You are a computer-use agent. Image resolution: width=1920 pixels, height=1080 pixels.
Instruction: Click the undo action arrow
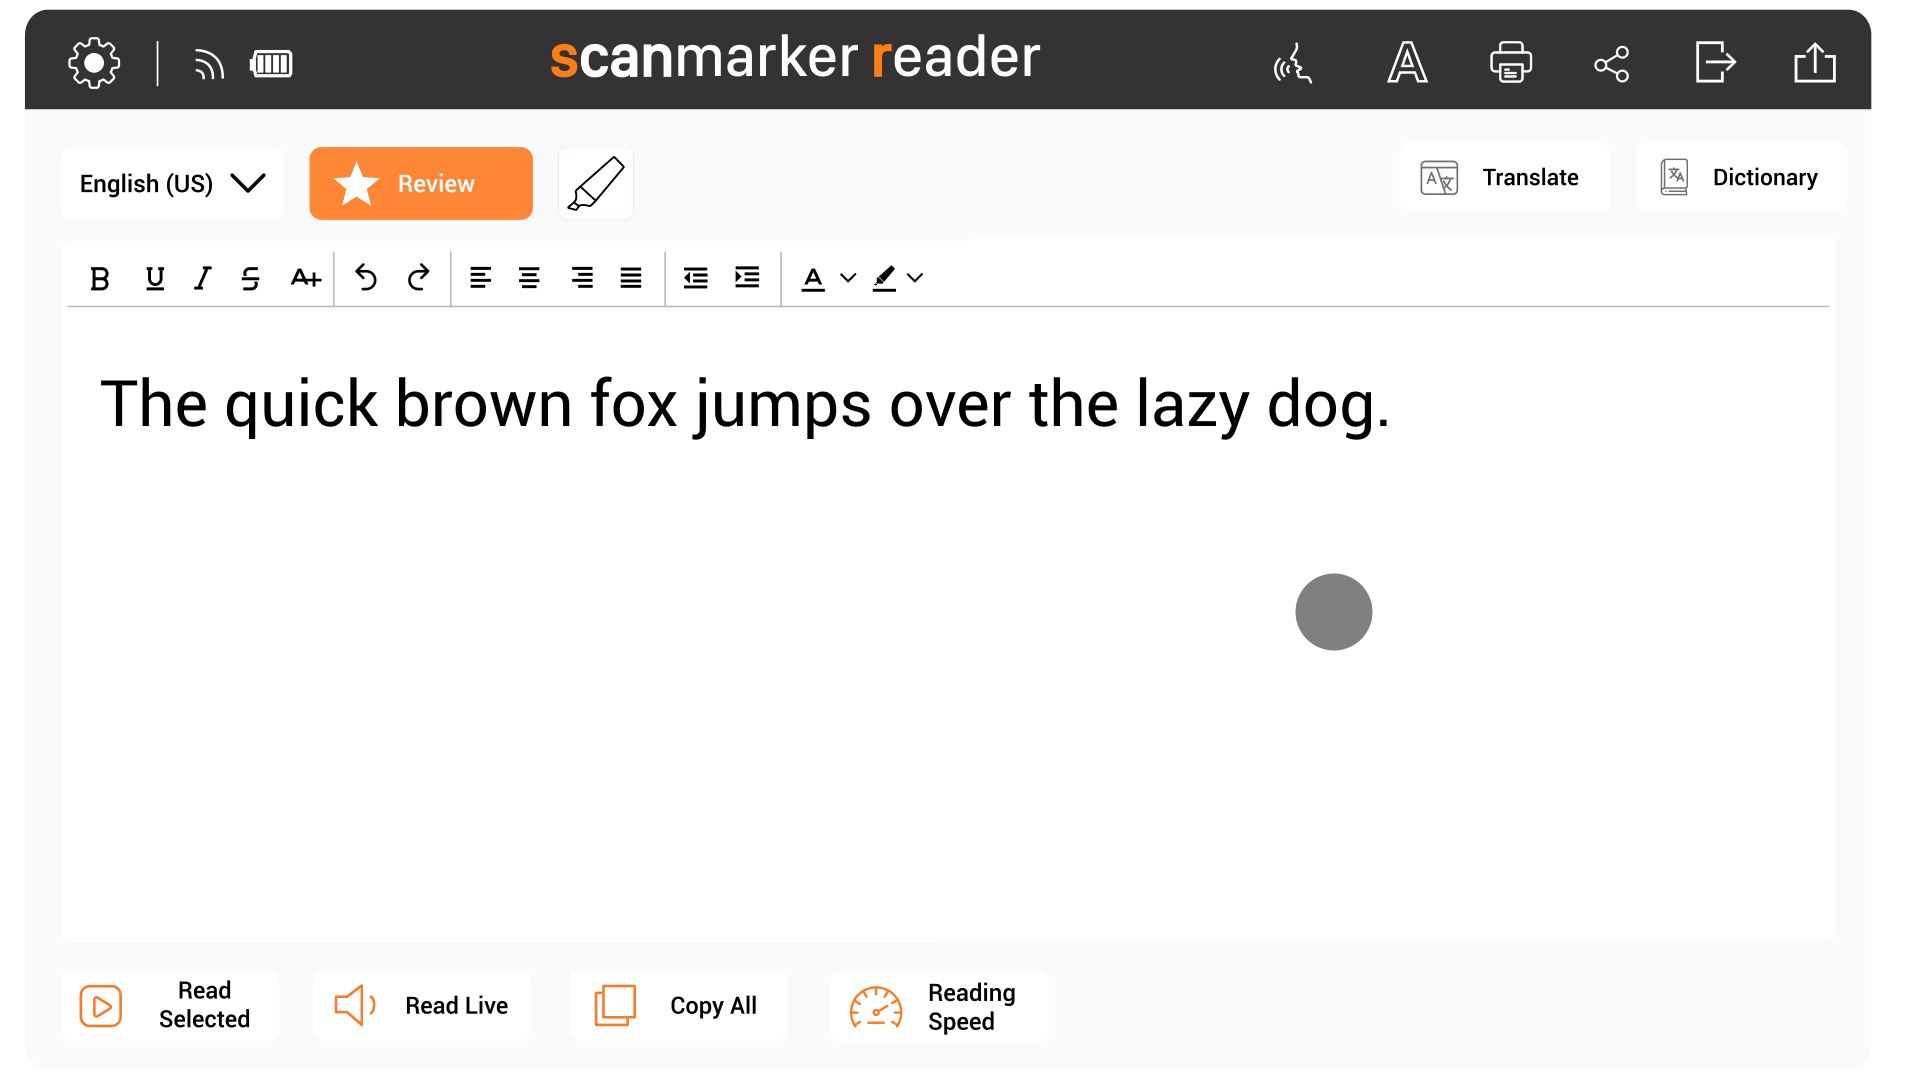367,277
